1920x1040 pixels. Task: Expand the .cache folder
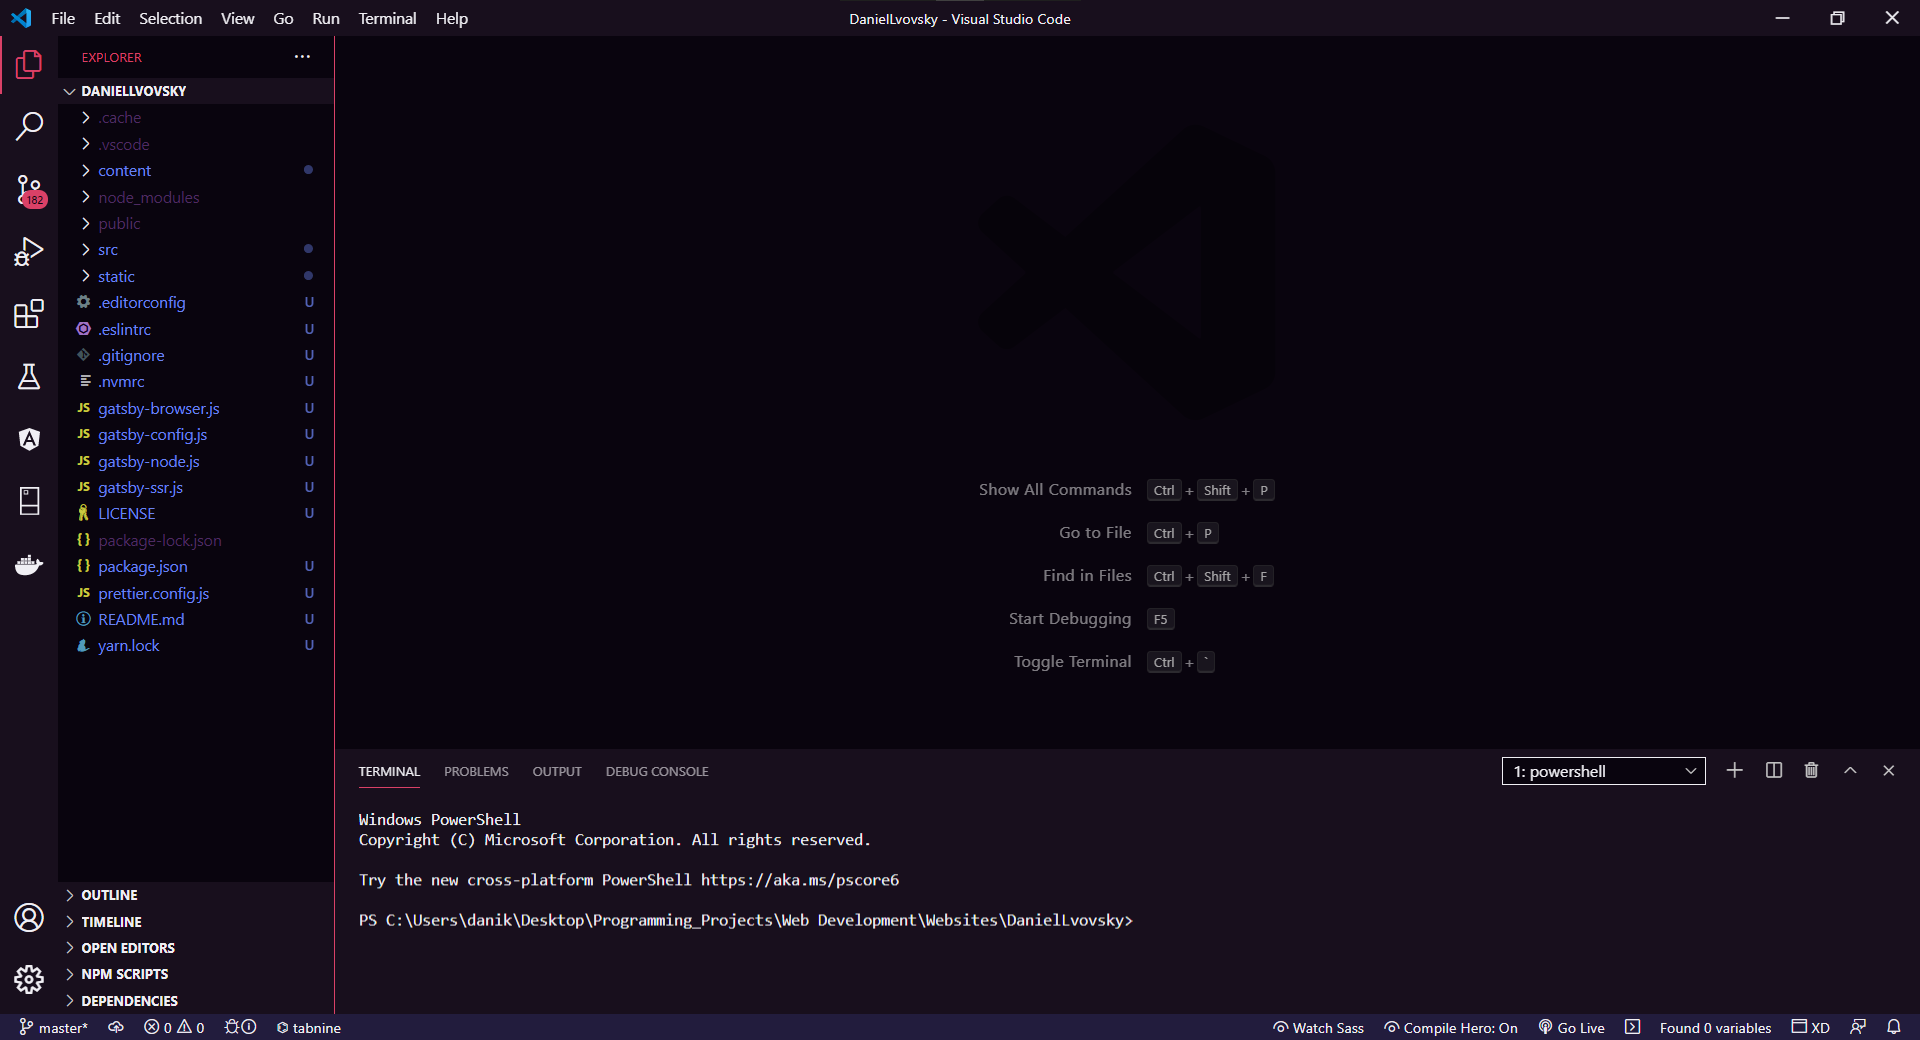(195, 118)
